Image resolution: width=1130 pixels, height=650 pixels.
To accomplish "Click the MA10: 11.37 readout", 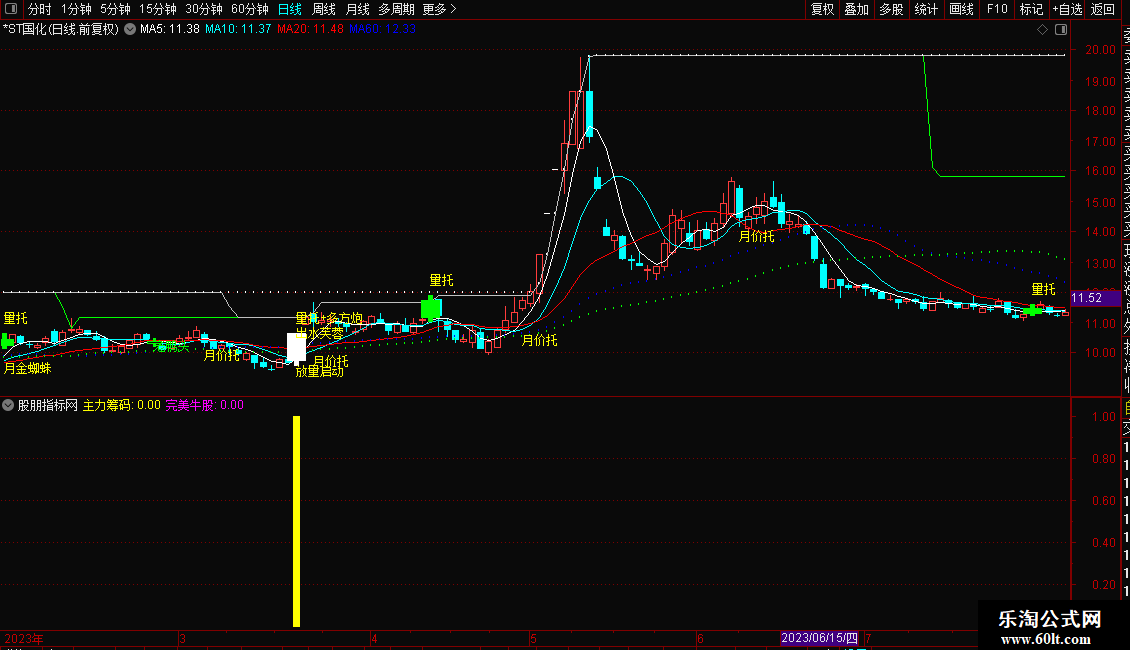I will [x=238, y=30].
